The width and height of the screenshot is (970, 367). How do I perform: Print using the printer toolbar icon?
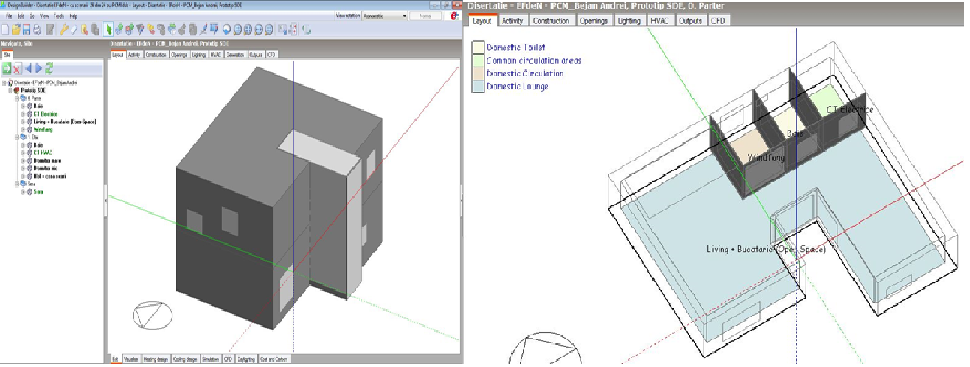(37, 30)
